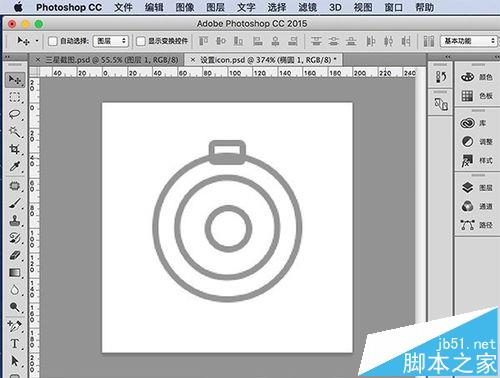Image resolution: width=500 pixels, height=378 pixels.
Task: Collapse the toolbox with its double-arrow
Action: click(7, 57)
